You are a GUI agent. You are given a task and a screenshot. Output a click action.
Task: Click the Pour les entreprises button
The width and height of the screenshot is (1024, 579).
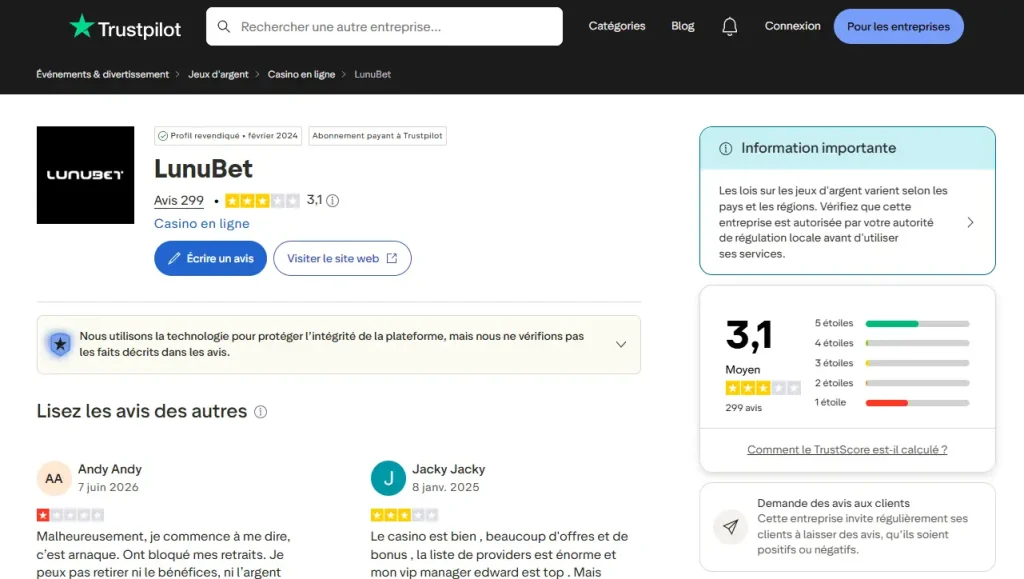pos(898,27)
